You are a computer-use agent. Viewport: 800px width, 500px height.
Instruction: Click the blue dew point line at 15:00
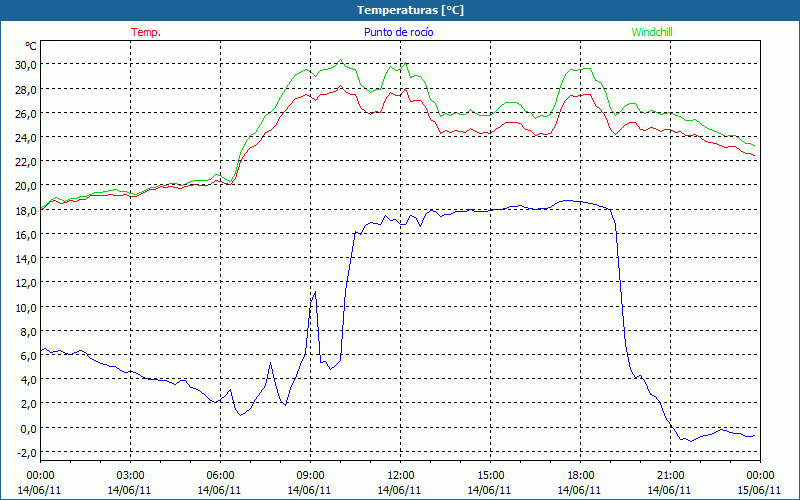point(490,210)
